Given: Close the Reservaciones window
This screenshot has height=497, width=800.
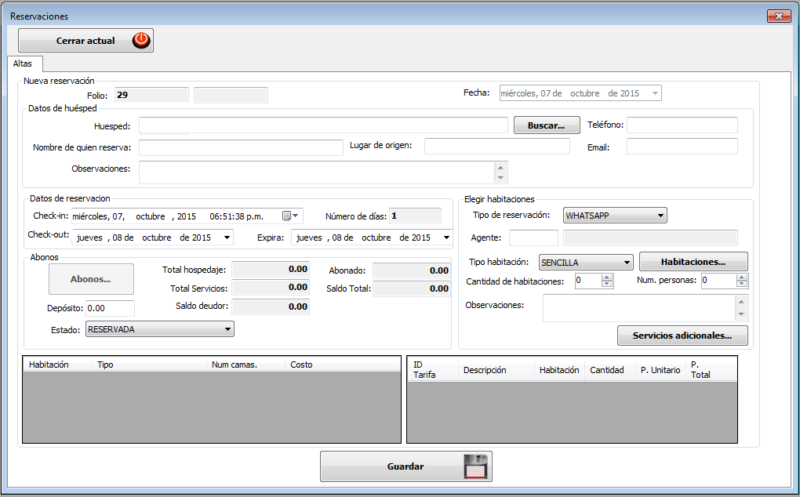Looking at the screenshot, I should point(779,16).
